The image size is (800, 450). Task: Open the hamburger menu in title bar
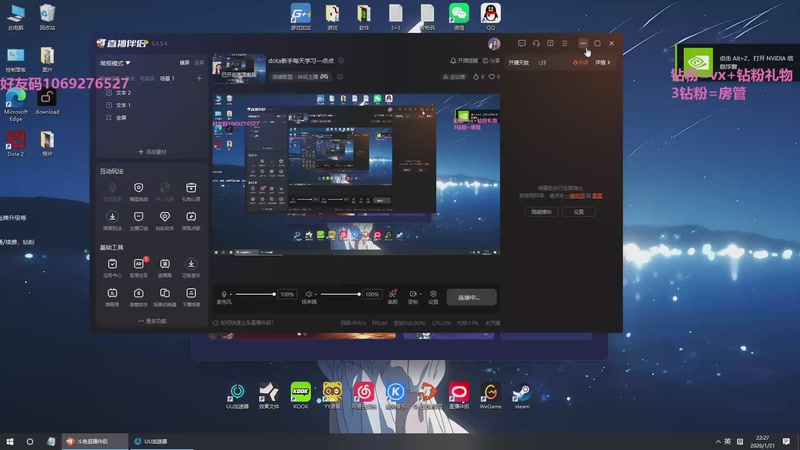[x=564, y=43]
